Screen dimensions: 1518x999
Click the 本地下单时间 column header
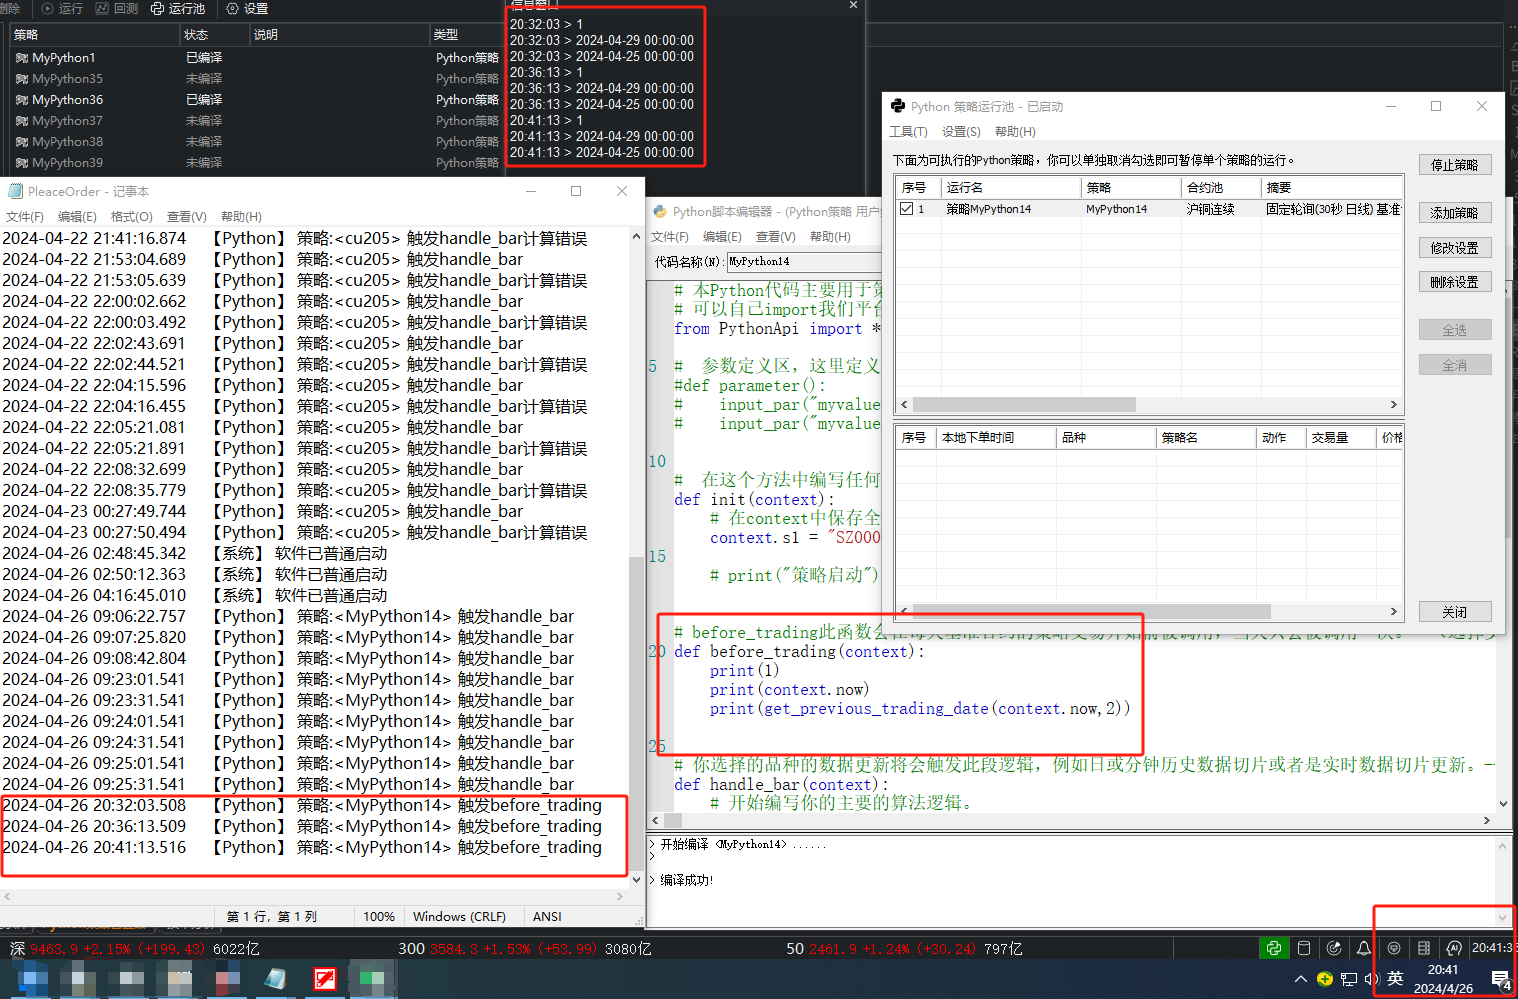(996, 438)
